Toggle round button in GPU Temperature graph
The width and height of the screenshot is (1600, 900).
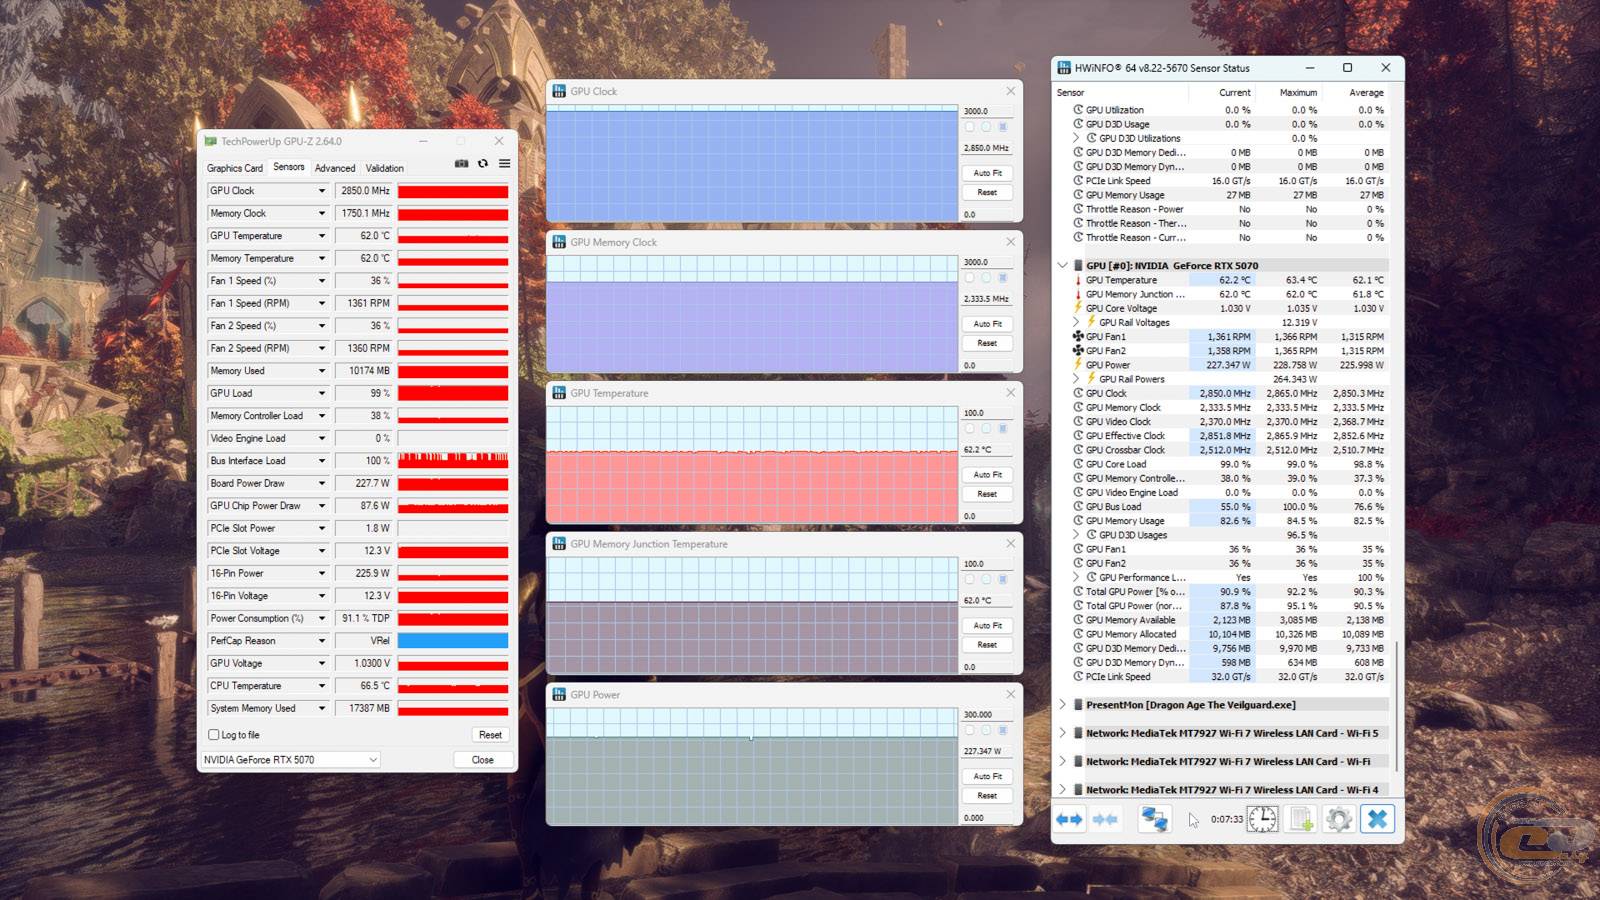[x=986, y=429]
